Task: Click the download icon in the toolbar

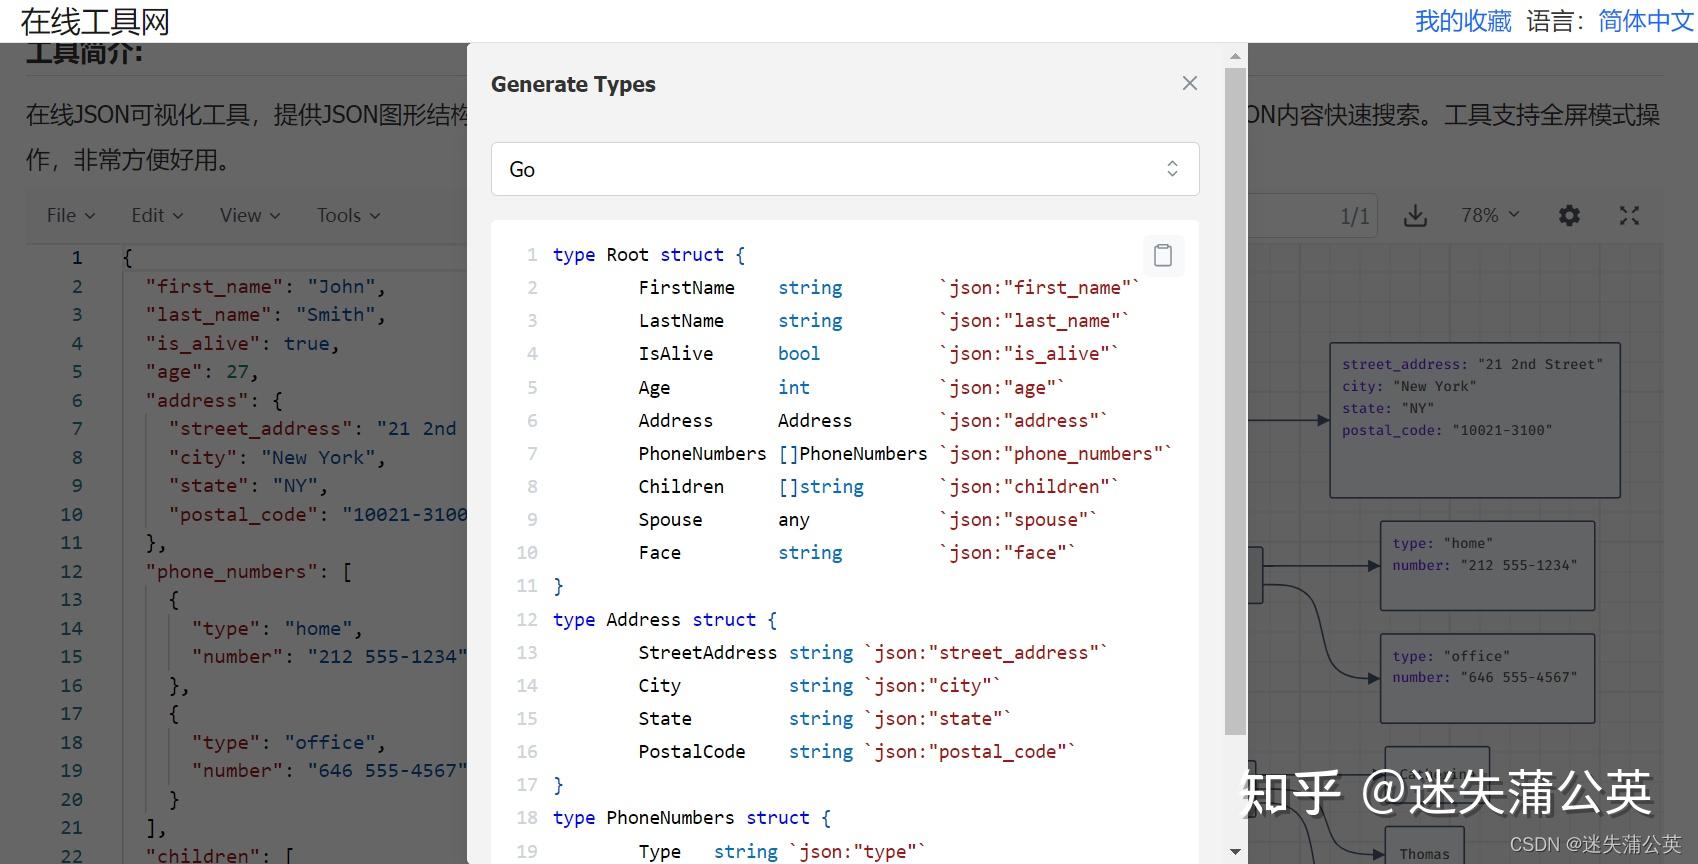Action: click(1415, 216)
